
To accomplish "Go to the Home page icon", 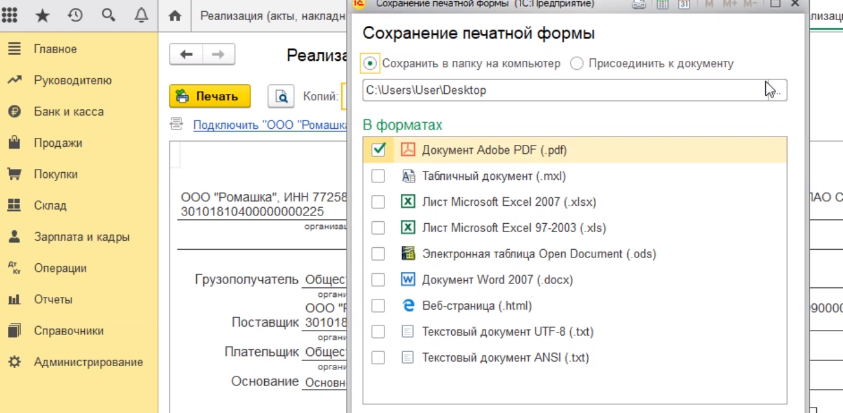I will (x=176, y=16).
